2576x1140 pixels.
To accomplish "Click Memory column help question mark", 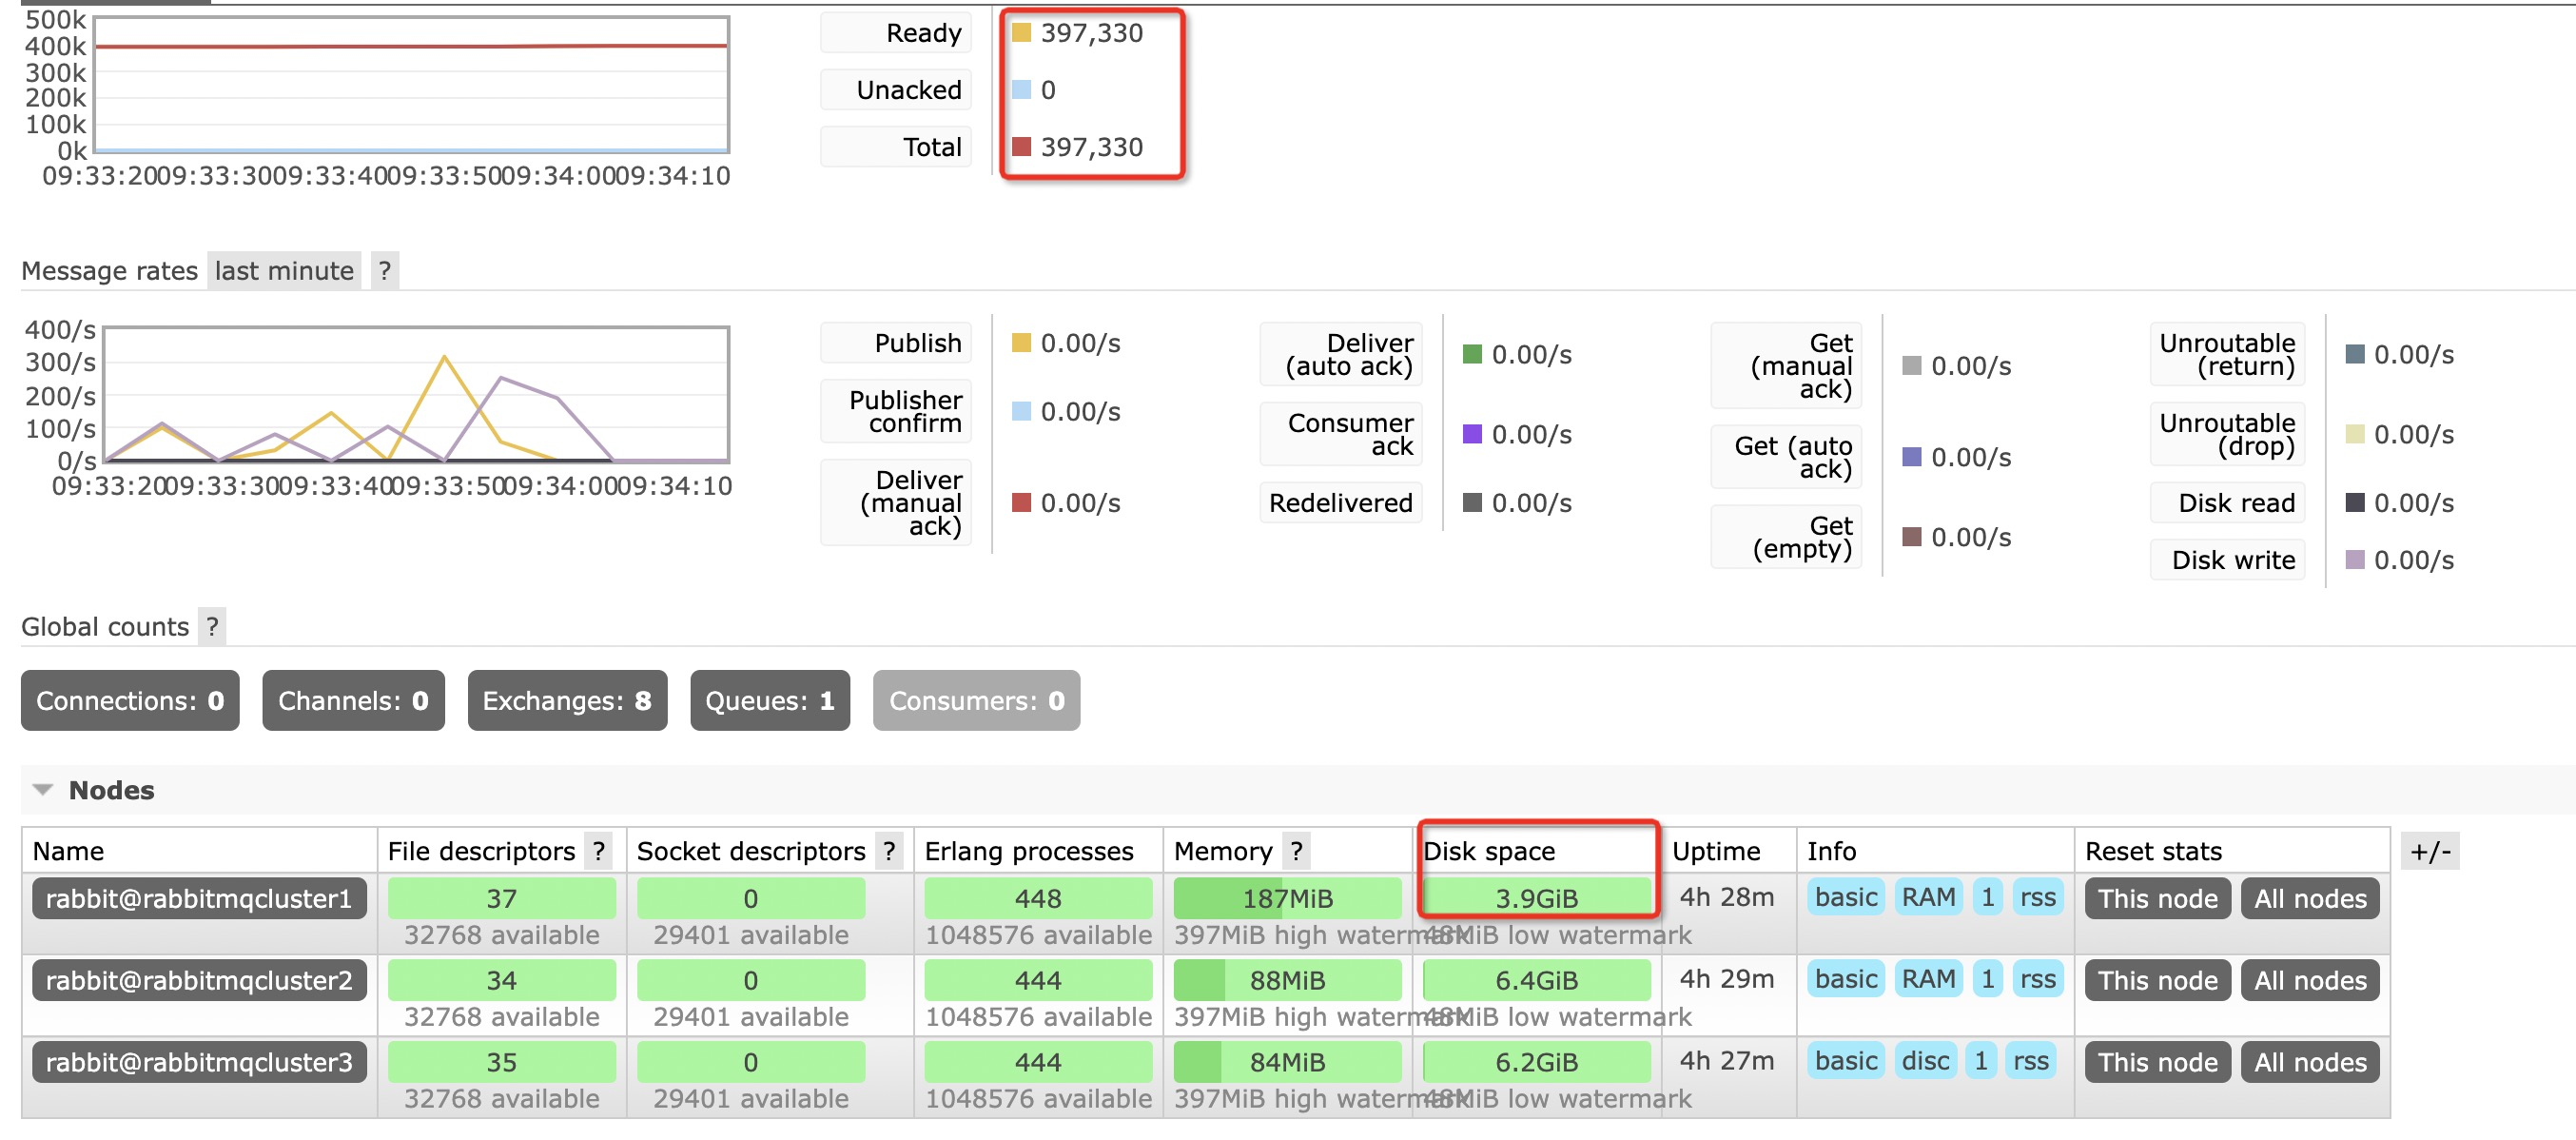I will pyautogui.click(x=1296, y=851).
